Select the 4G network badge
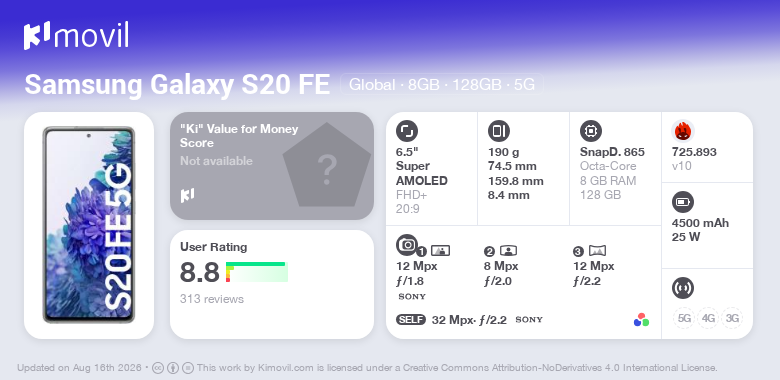This screenshot has height=380, width=780. (x=708, y=318)
